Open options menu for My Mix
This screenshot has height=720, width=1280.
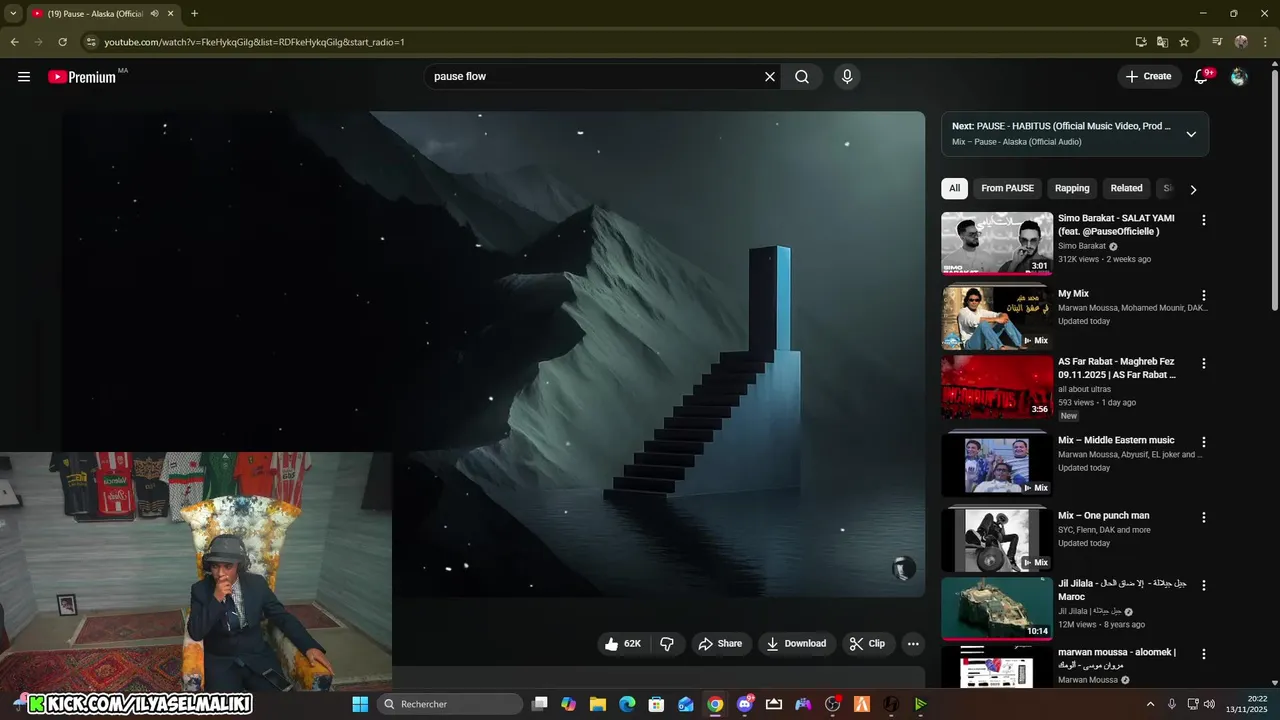(x=1204, y=296)
